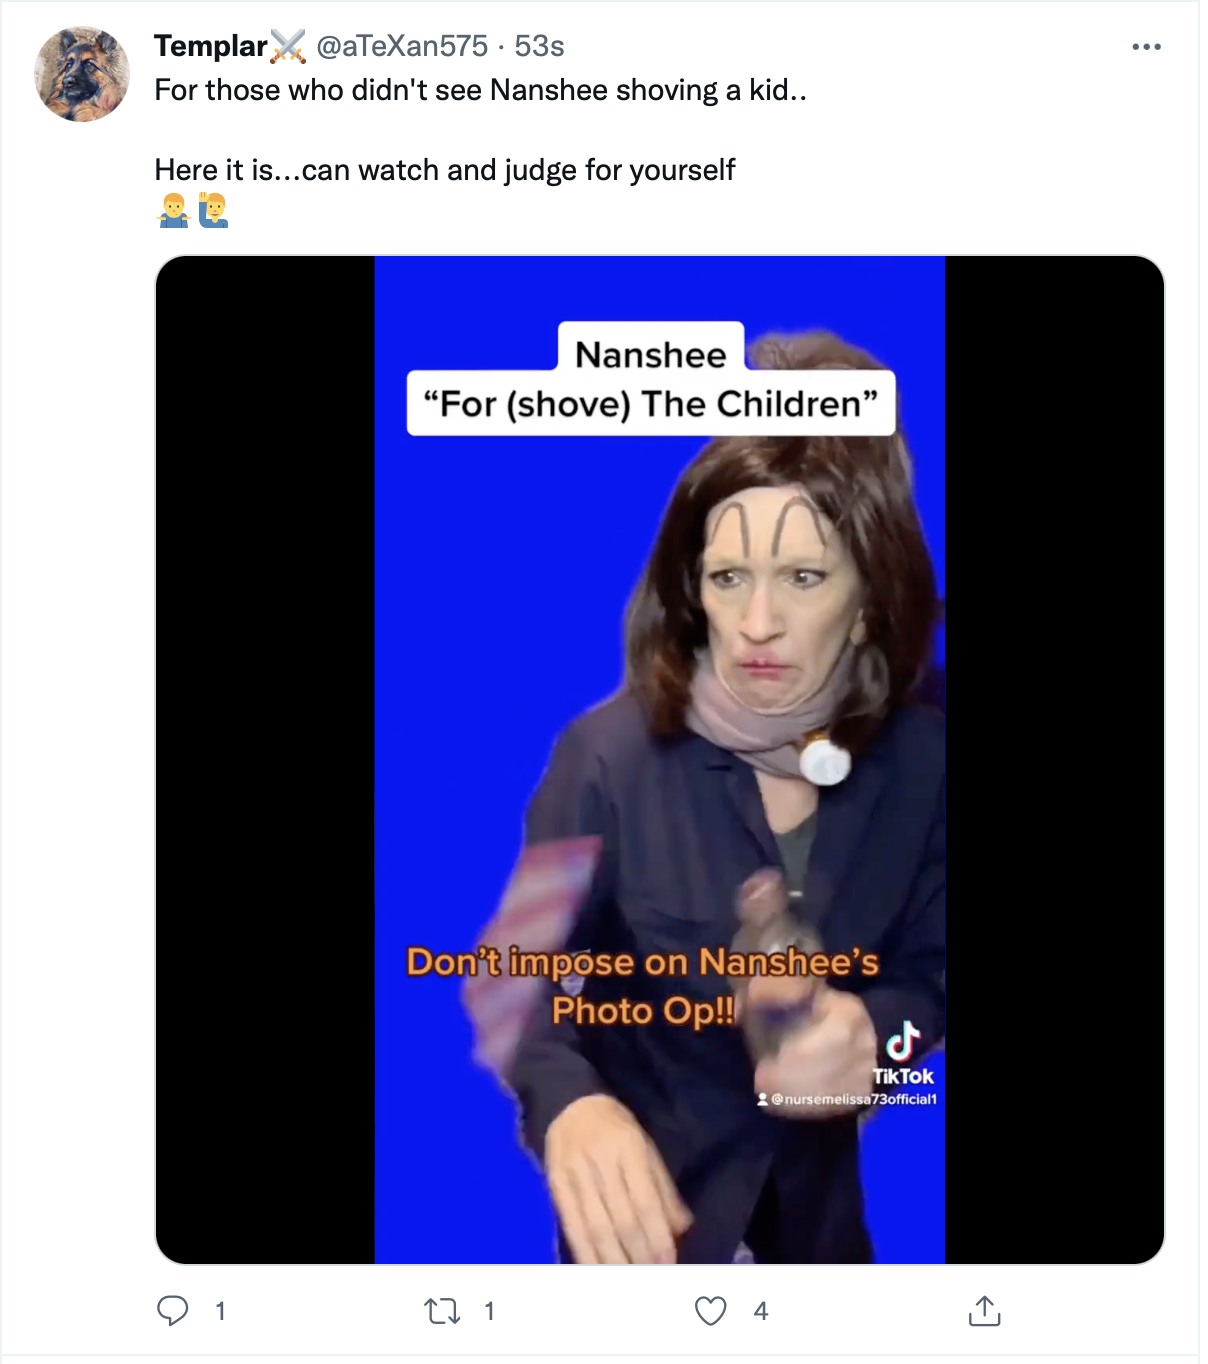Open Templar's profile name link

click(x=211, y=46)
